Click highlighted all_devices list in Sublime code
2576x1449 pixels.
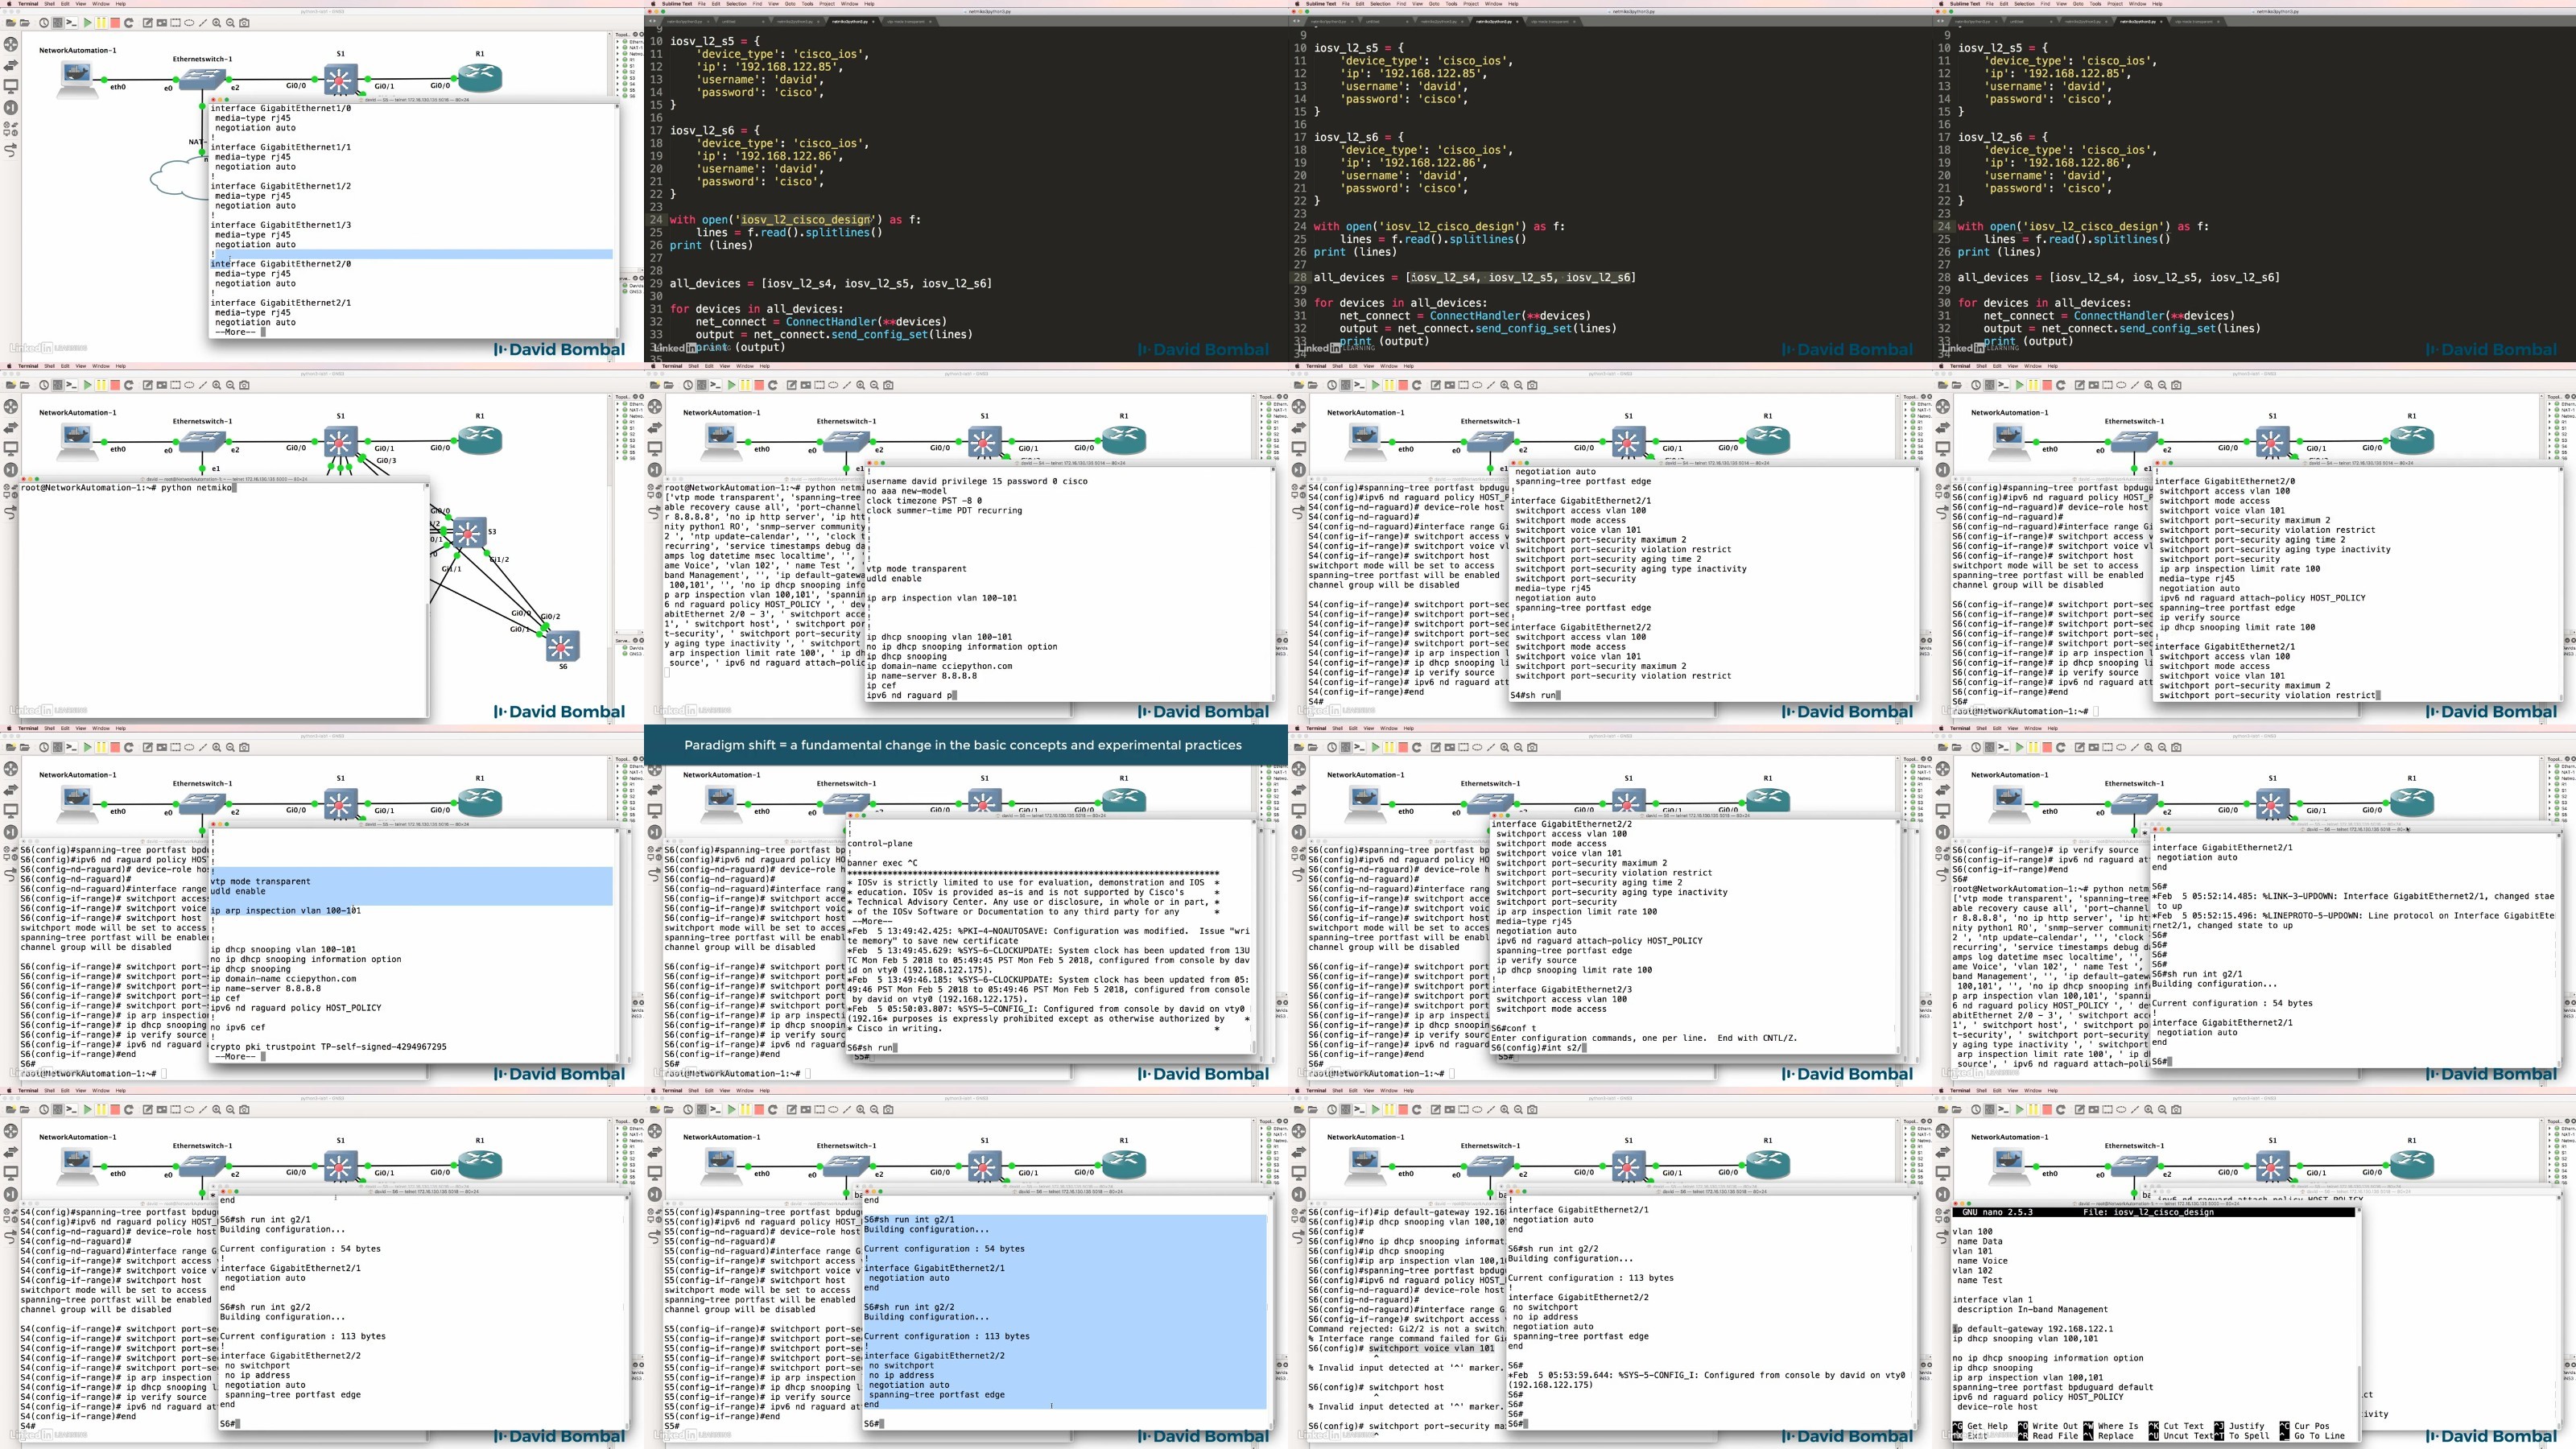[x=1521, y=277]
